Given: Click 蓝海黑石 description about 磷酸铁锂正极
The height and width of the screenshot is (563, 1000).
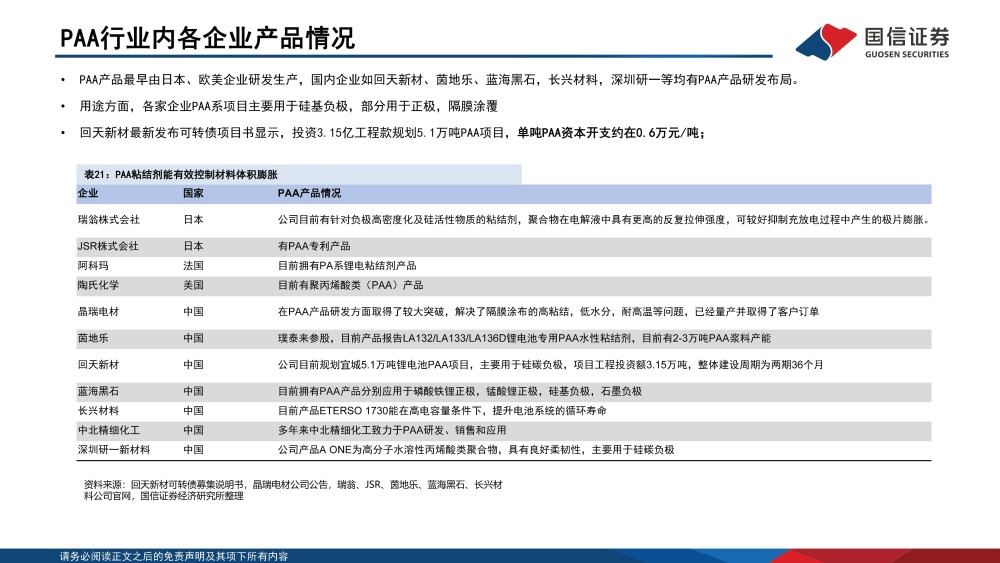Looking at the screenshot, I should tap(460, 391).
